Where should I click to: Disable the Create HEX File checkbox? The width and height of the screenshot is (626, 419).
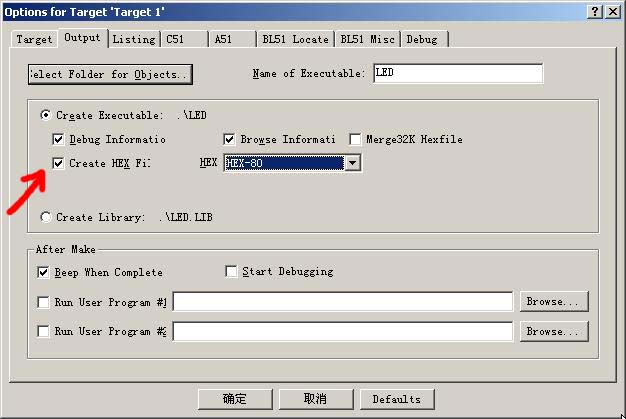59,163
